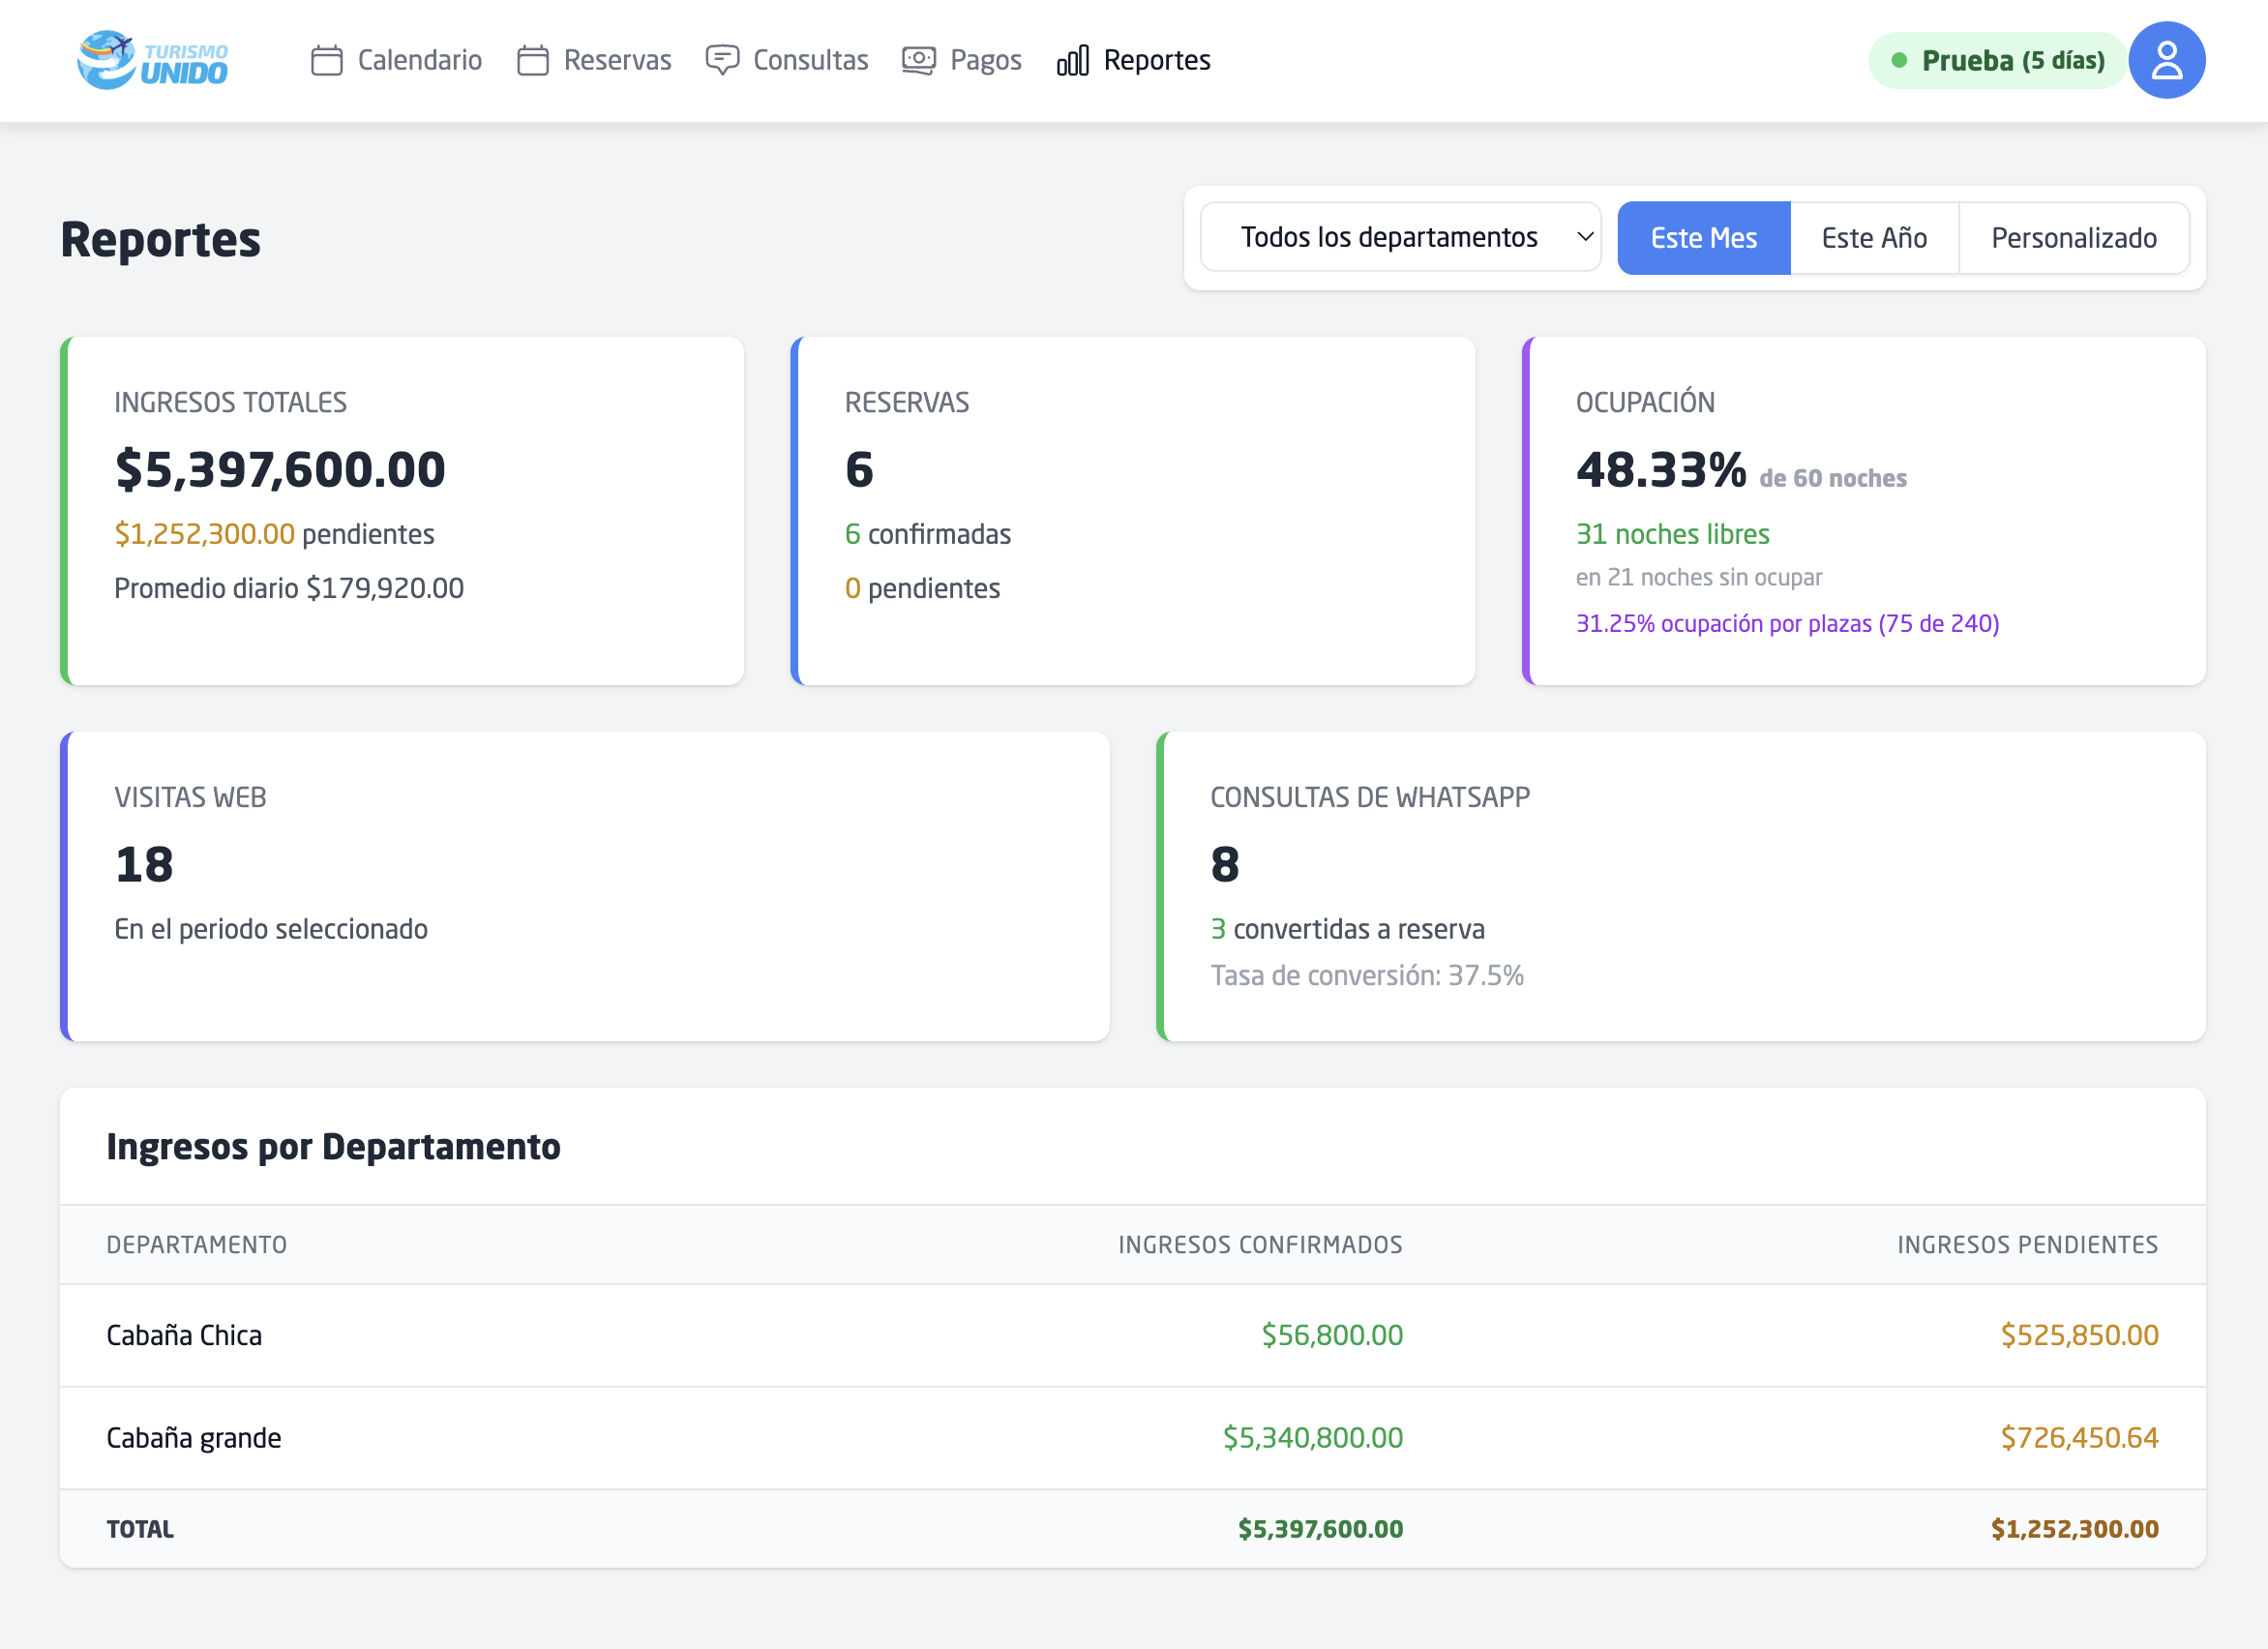Click the departments dropdown chevron arrow
This screenshot has width=2268, height=1649.
point(1584,237)
